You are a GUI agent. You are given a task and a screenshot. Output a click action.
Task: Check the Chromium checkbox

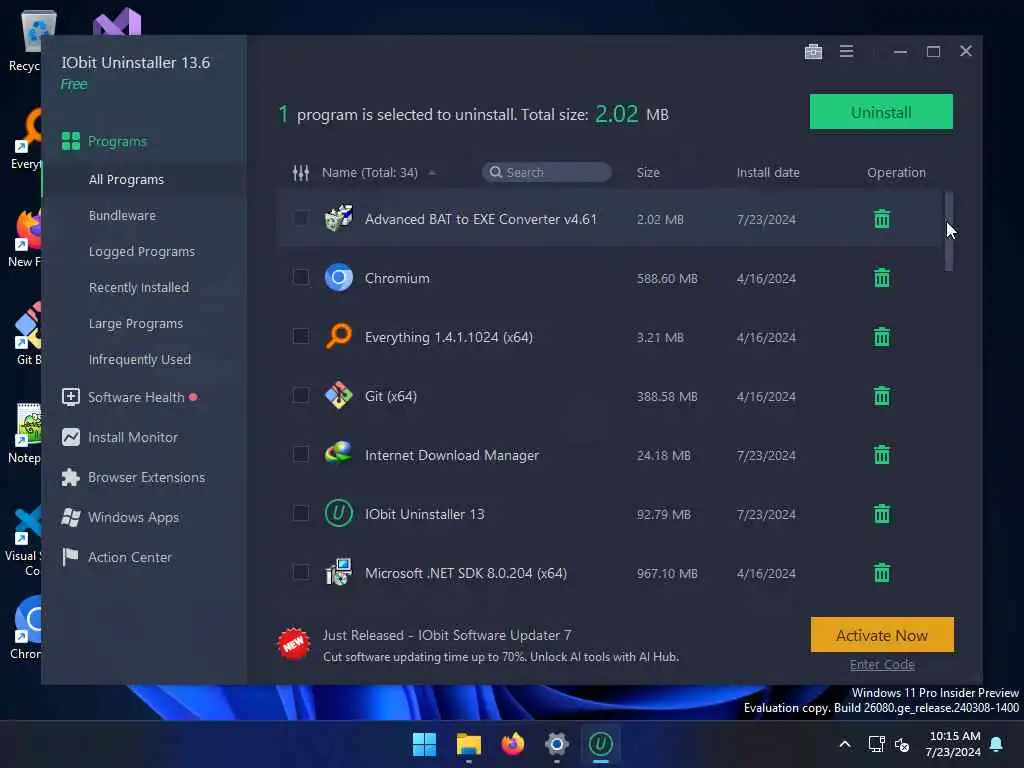point(300,277)
